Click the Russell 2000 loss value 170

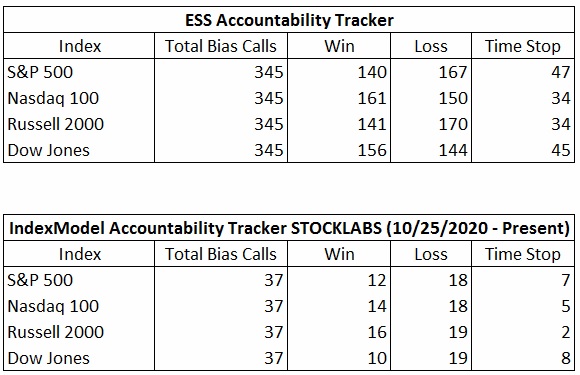pyautogui.click(x=453, y=124)
